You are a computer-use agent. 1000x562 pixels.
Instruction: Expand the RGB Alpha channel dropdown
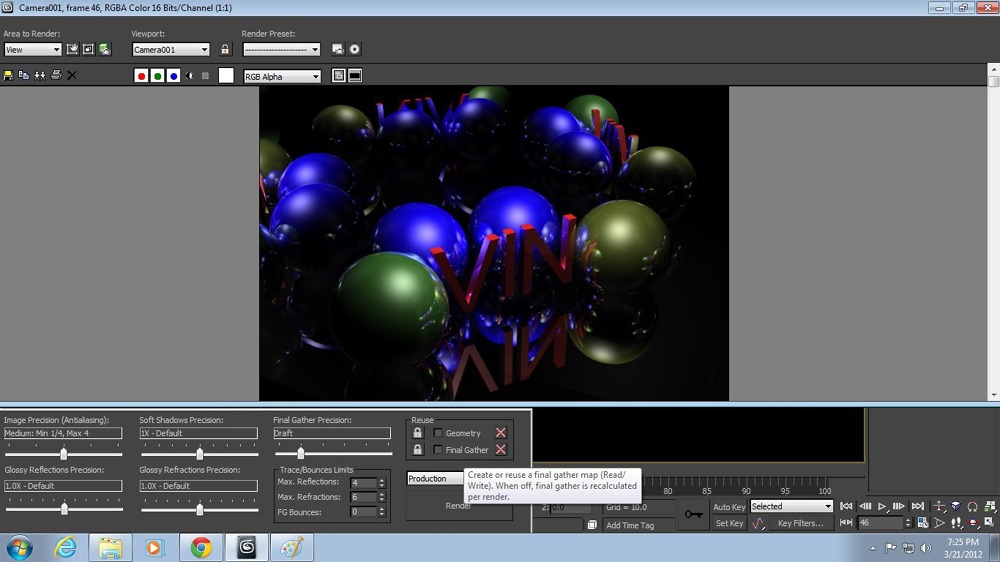283,76
